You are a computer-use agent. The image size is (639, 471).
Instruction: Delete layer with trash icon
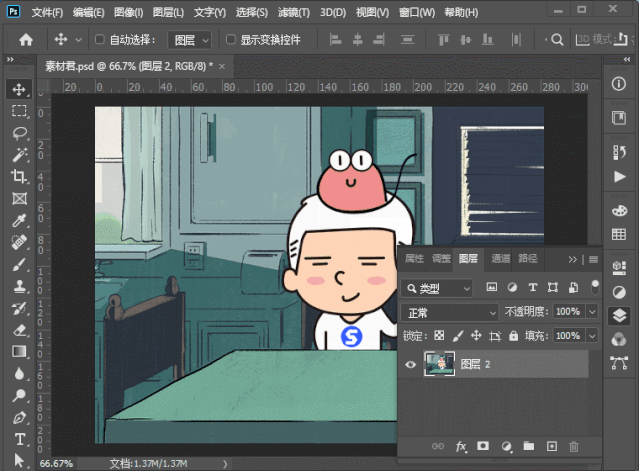tap(574, 447)
